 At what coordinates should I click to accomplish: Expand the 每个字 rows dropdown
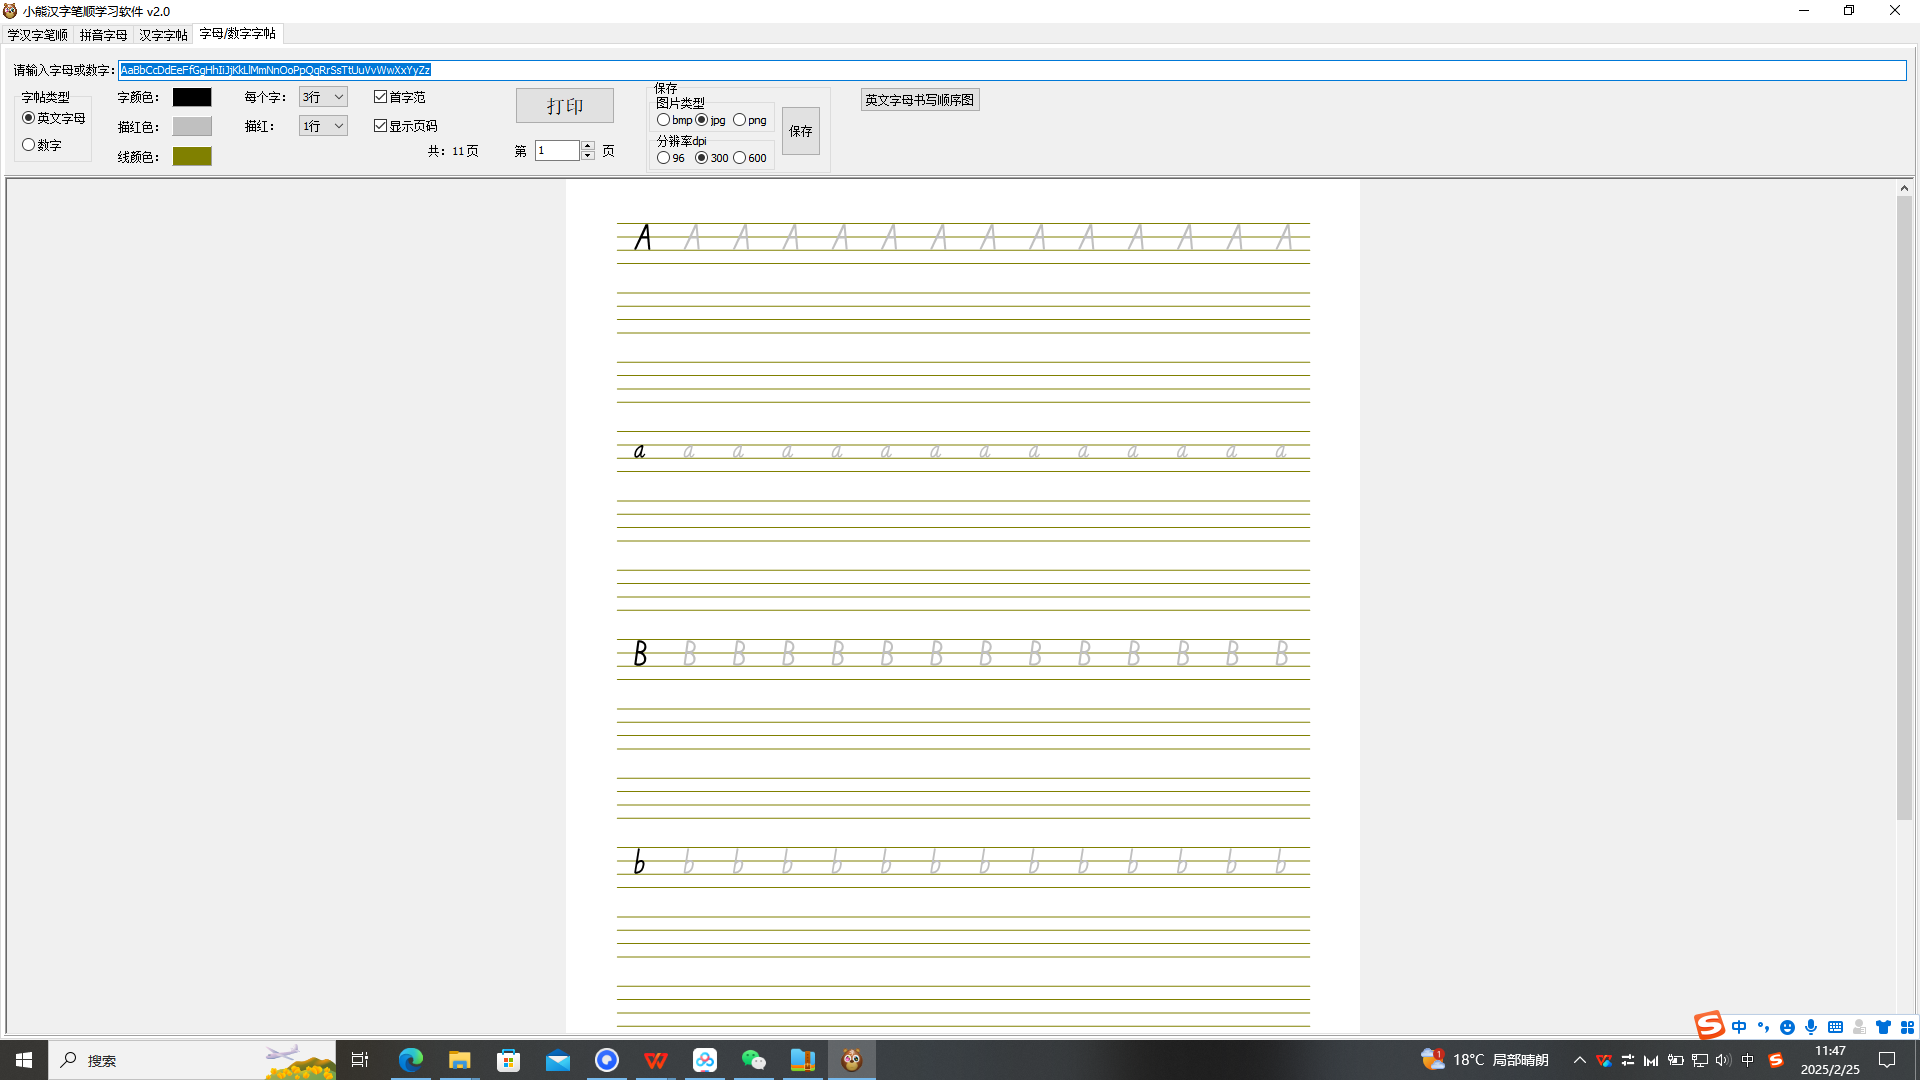[x=323, y=97]
